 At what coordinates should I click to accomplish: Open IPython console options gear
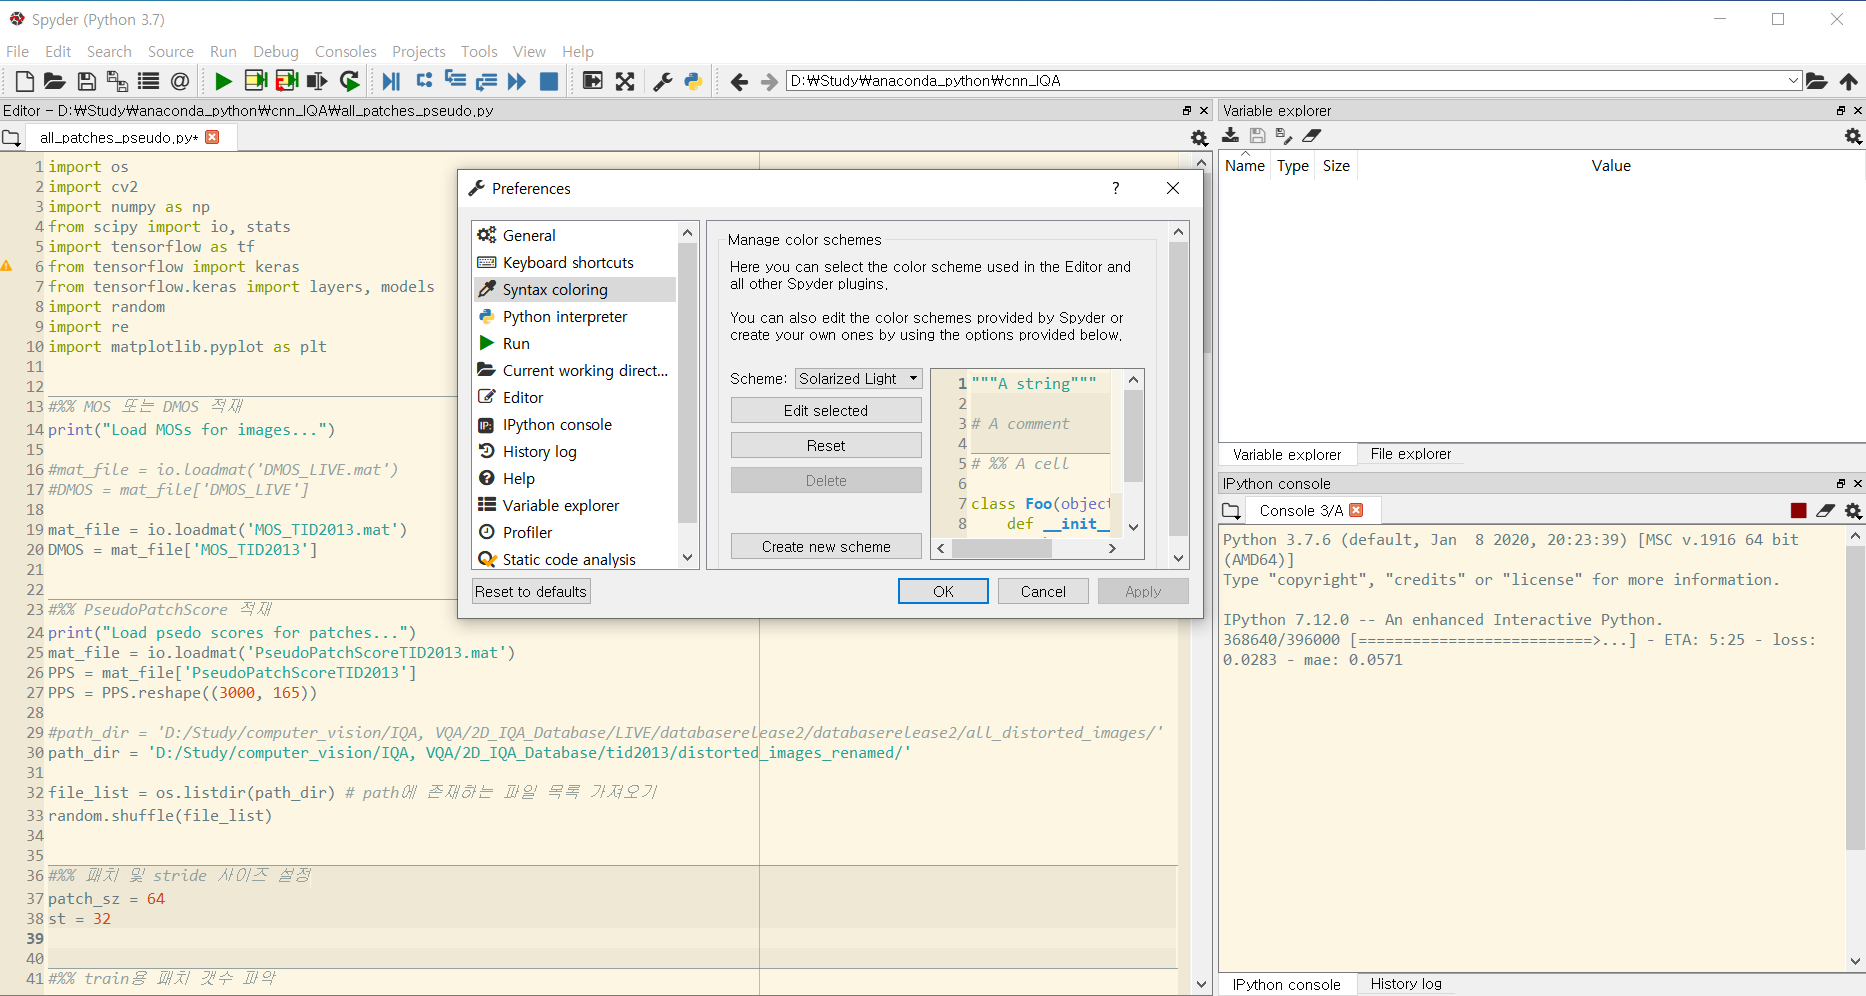pos(1853,511)
